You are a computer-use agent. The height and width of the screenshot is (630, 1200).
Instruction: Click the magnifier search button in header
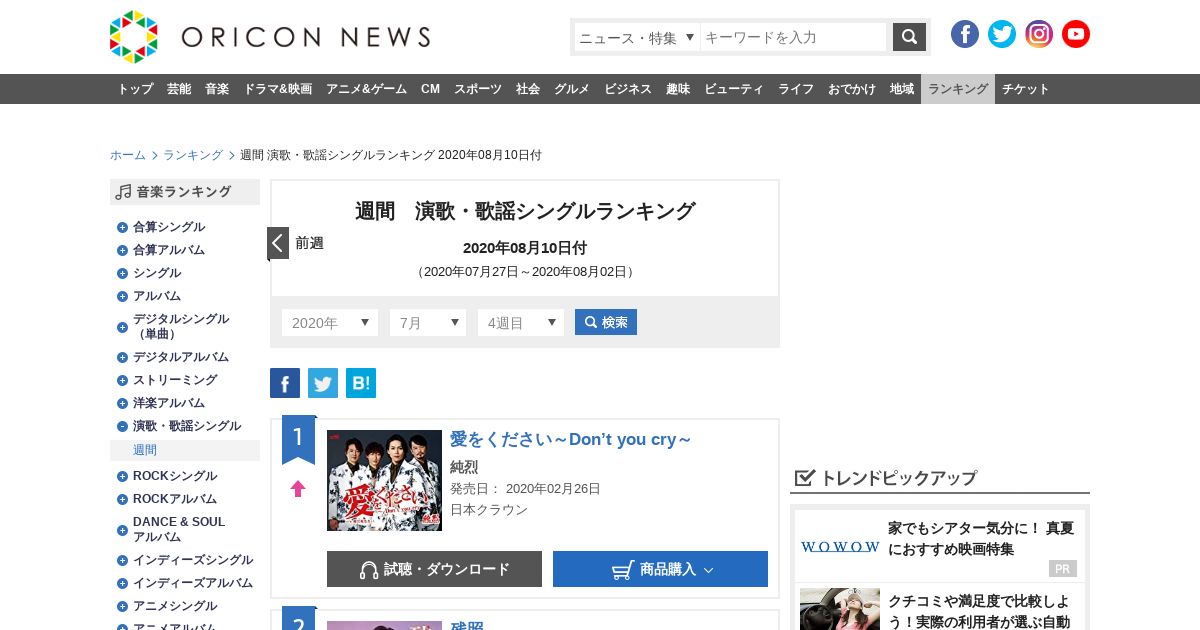909,37
